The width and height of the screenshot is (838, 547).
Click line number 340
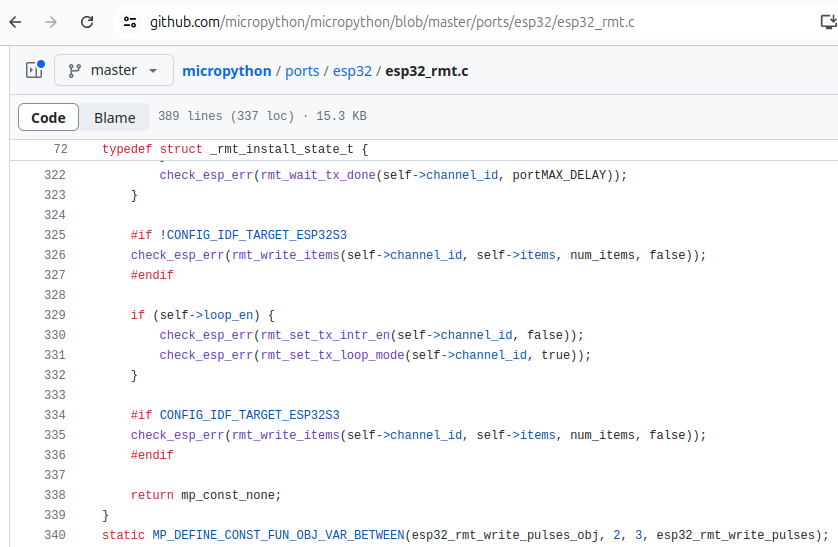click(x=55, y=535)
